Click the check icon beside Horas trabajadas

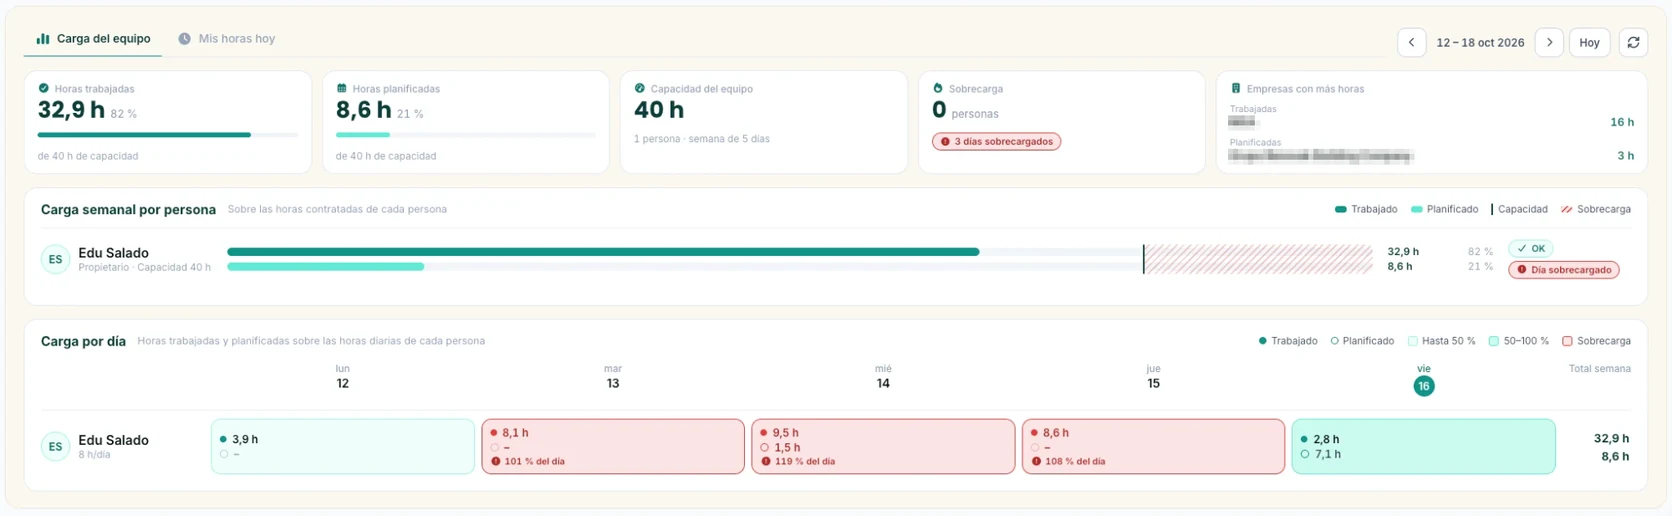pos(43,88)
